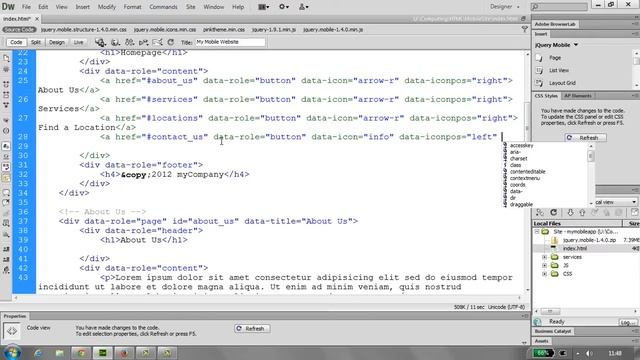Viewport: 640px width, 360px height.
Task: Select index.html in the Local Files list
Action: pyautogui.click(x=575, y=249)
